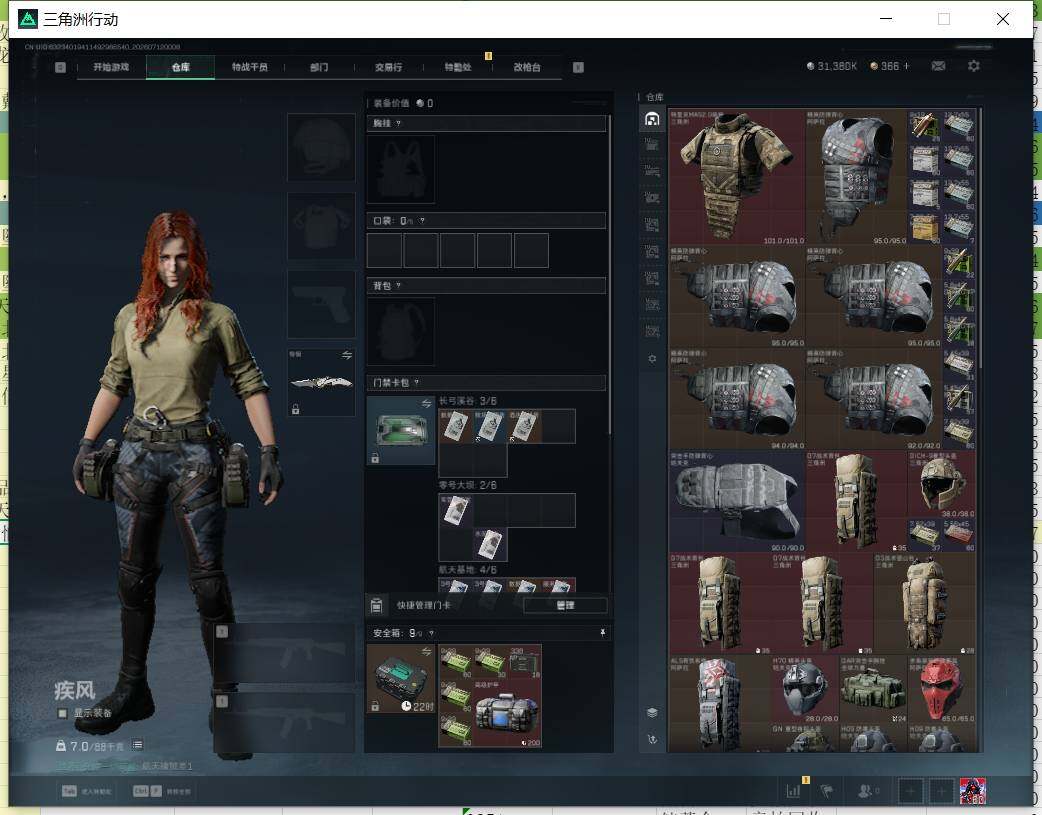Click the 背包 help question mark
Screen dimensions: 1042x815
398,286
